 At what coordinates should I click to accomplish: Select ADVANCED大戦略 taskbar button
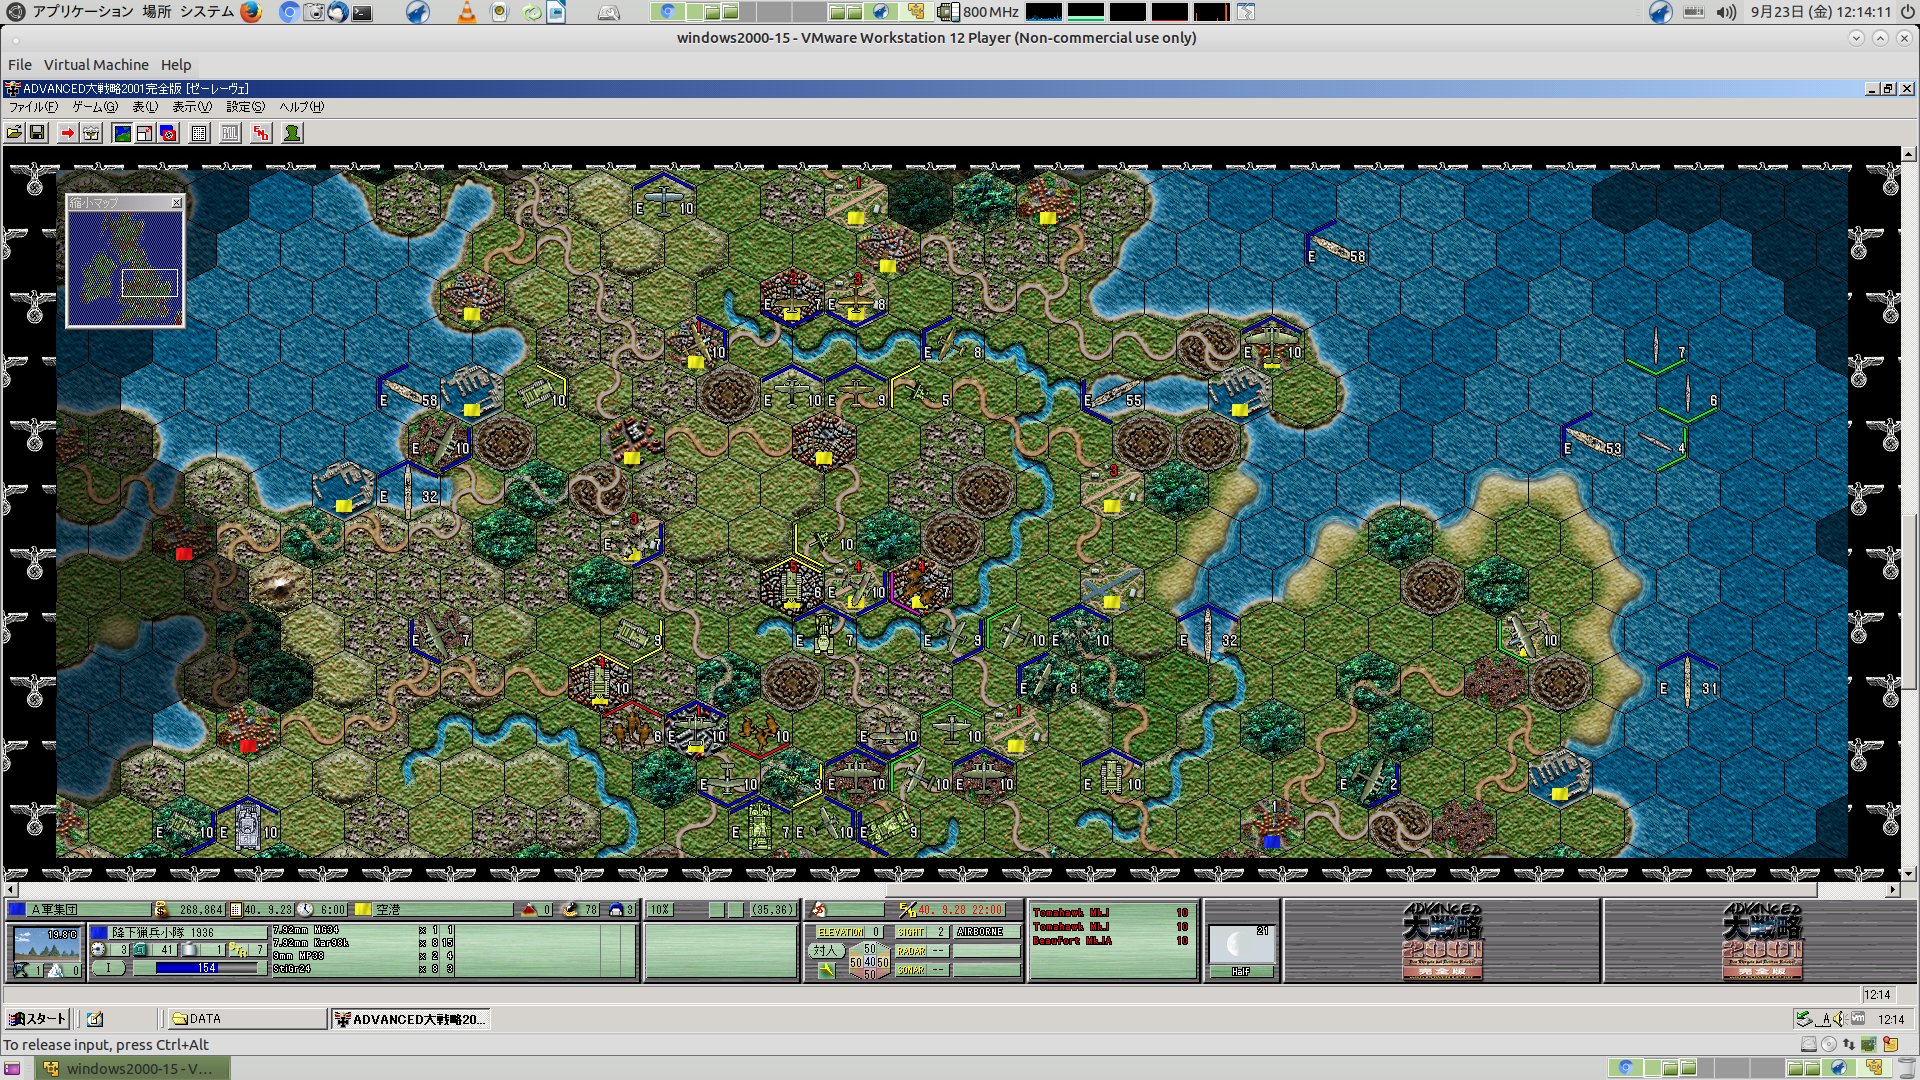(411, 1019)
